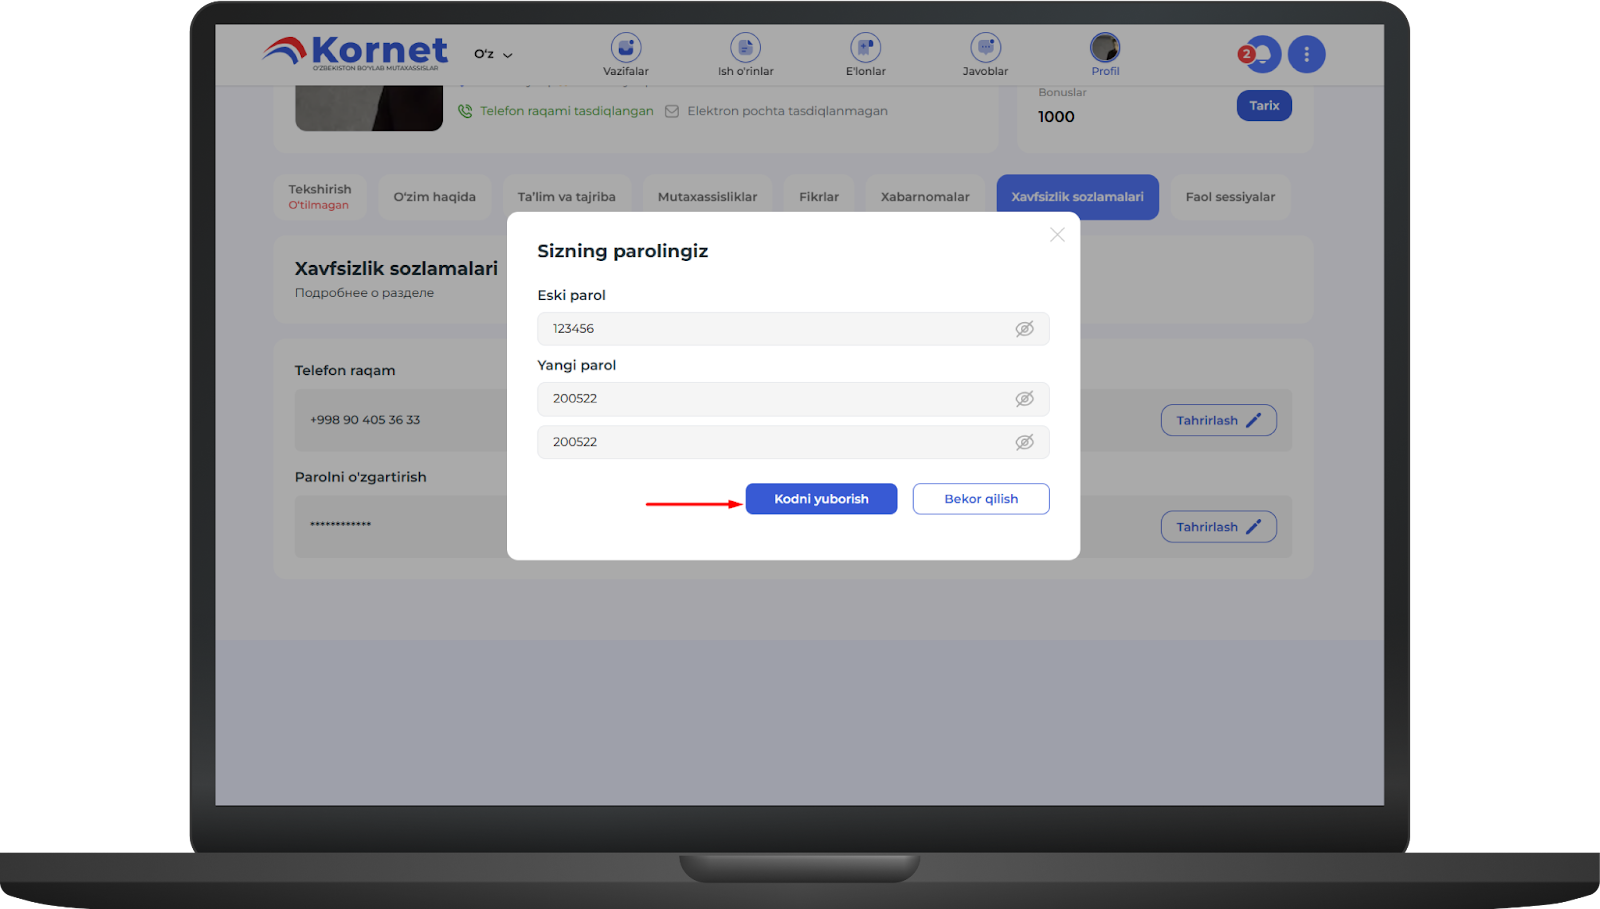Toggle visibility of Yangi parol field
The width and height of the screenshot is (1600, 909).
1024,399
